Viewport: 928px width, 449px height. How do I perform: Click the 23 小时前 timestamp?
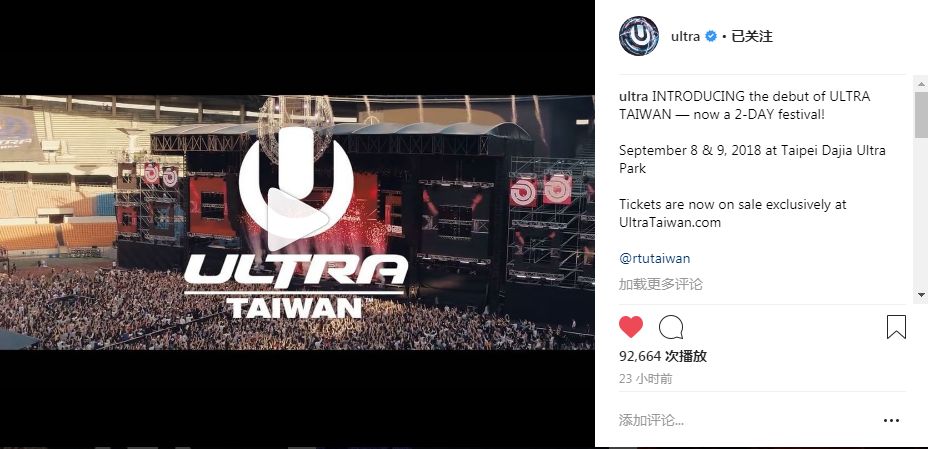pos(645,379)
